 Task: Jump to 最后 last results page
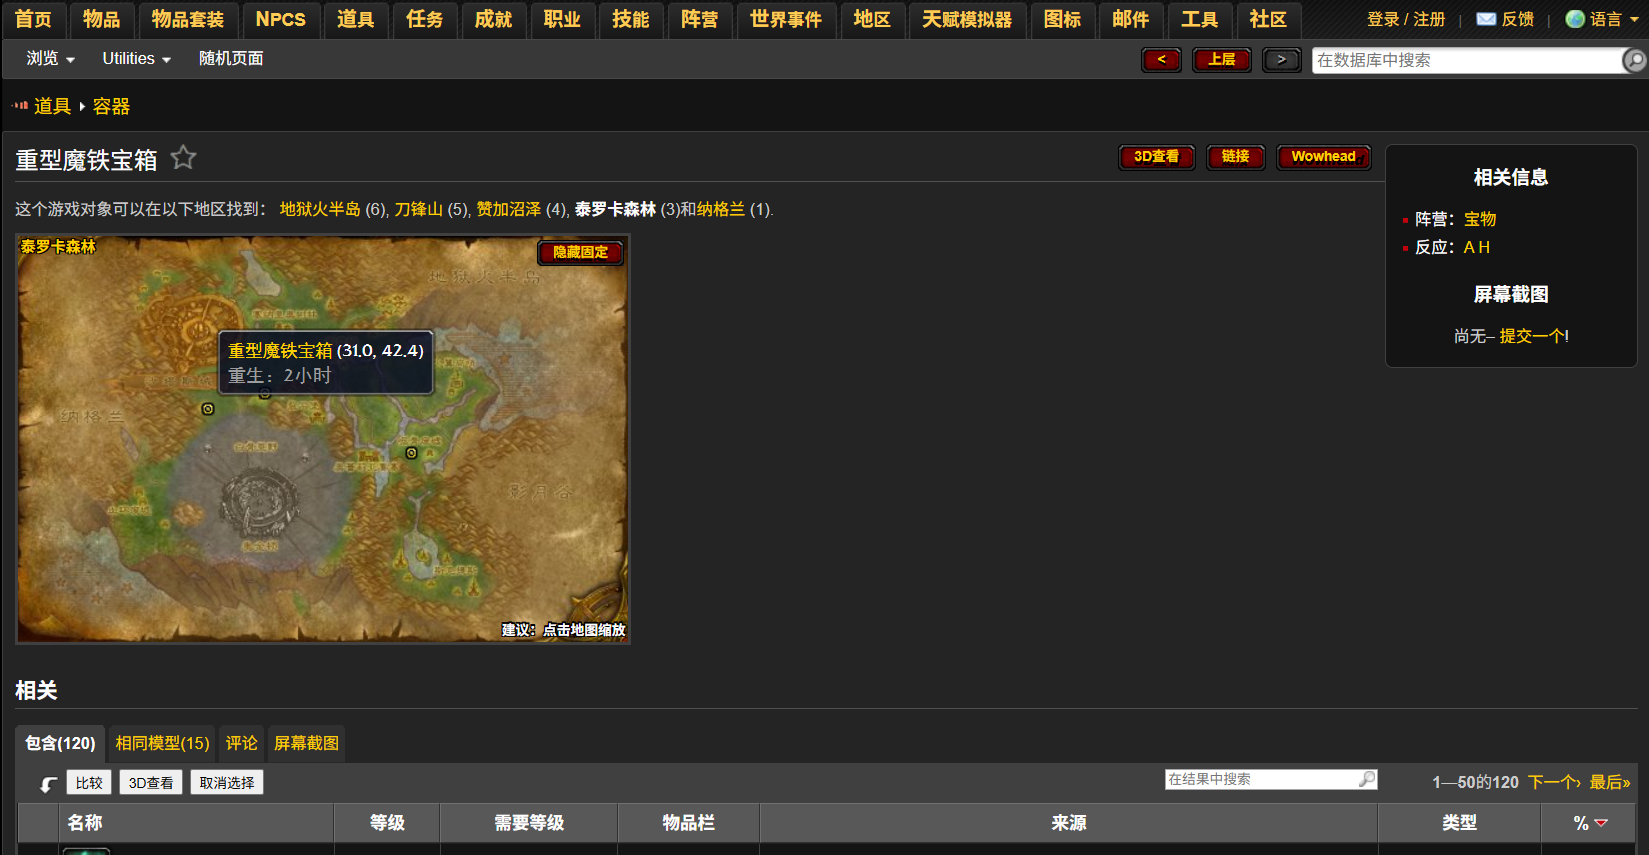pos(1610,782)
